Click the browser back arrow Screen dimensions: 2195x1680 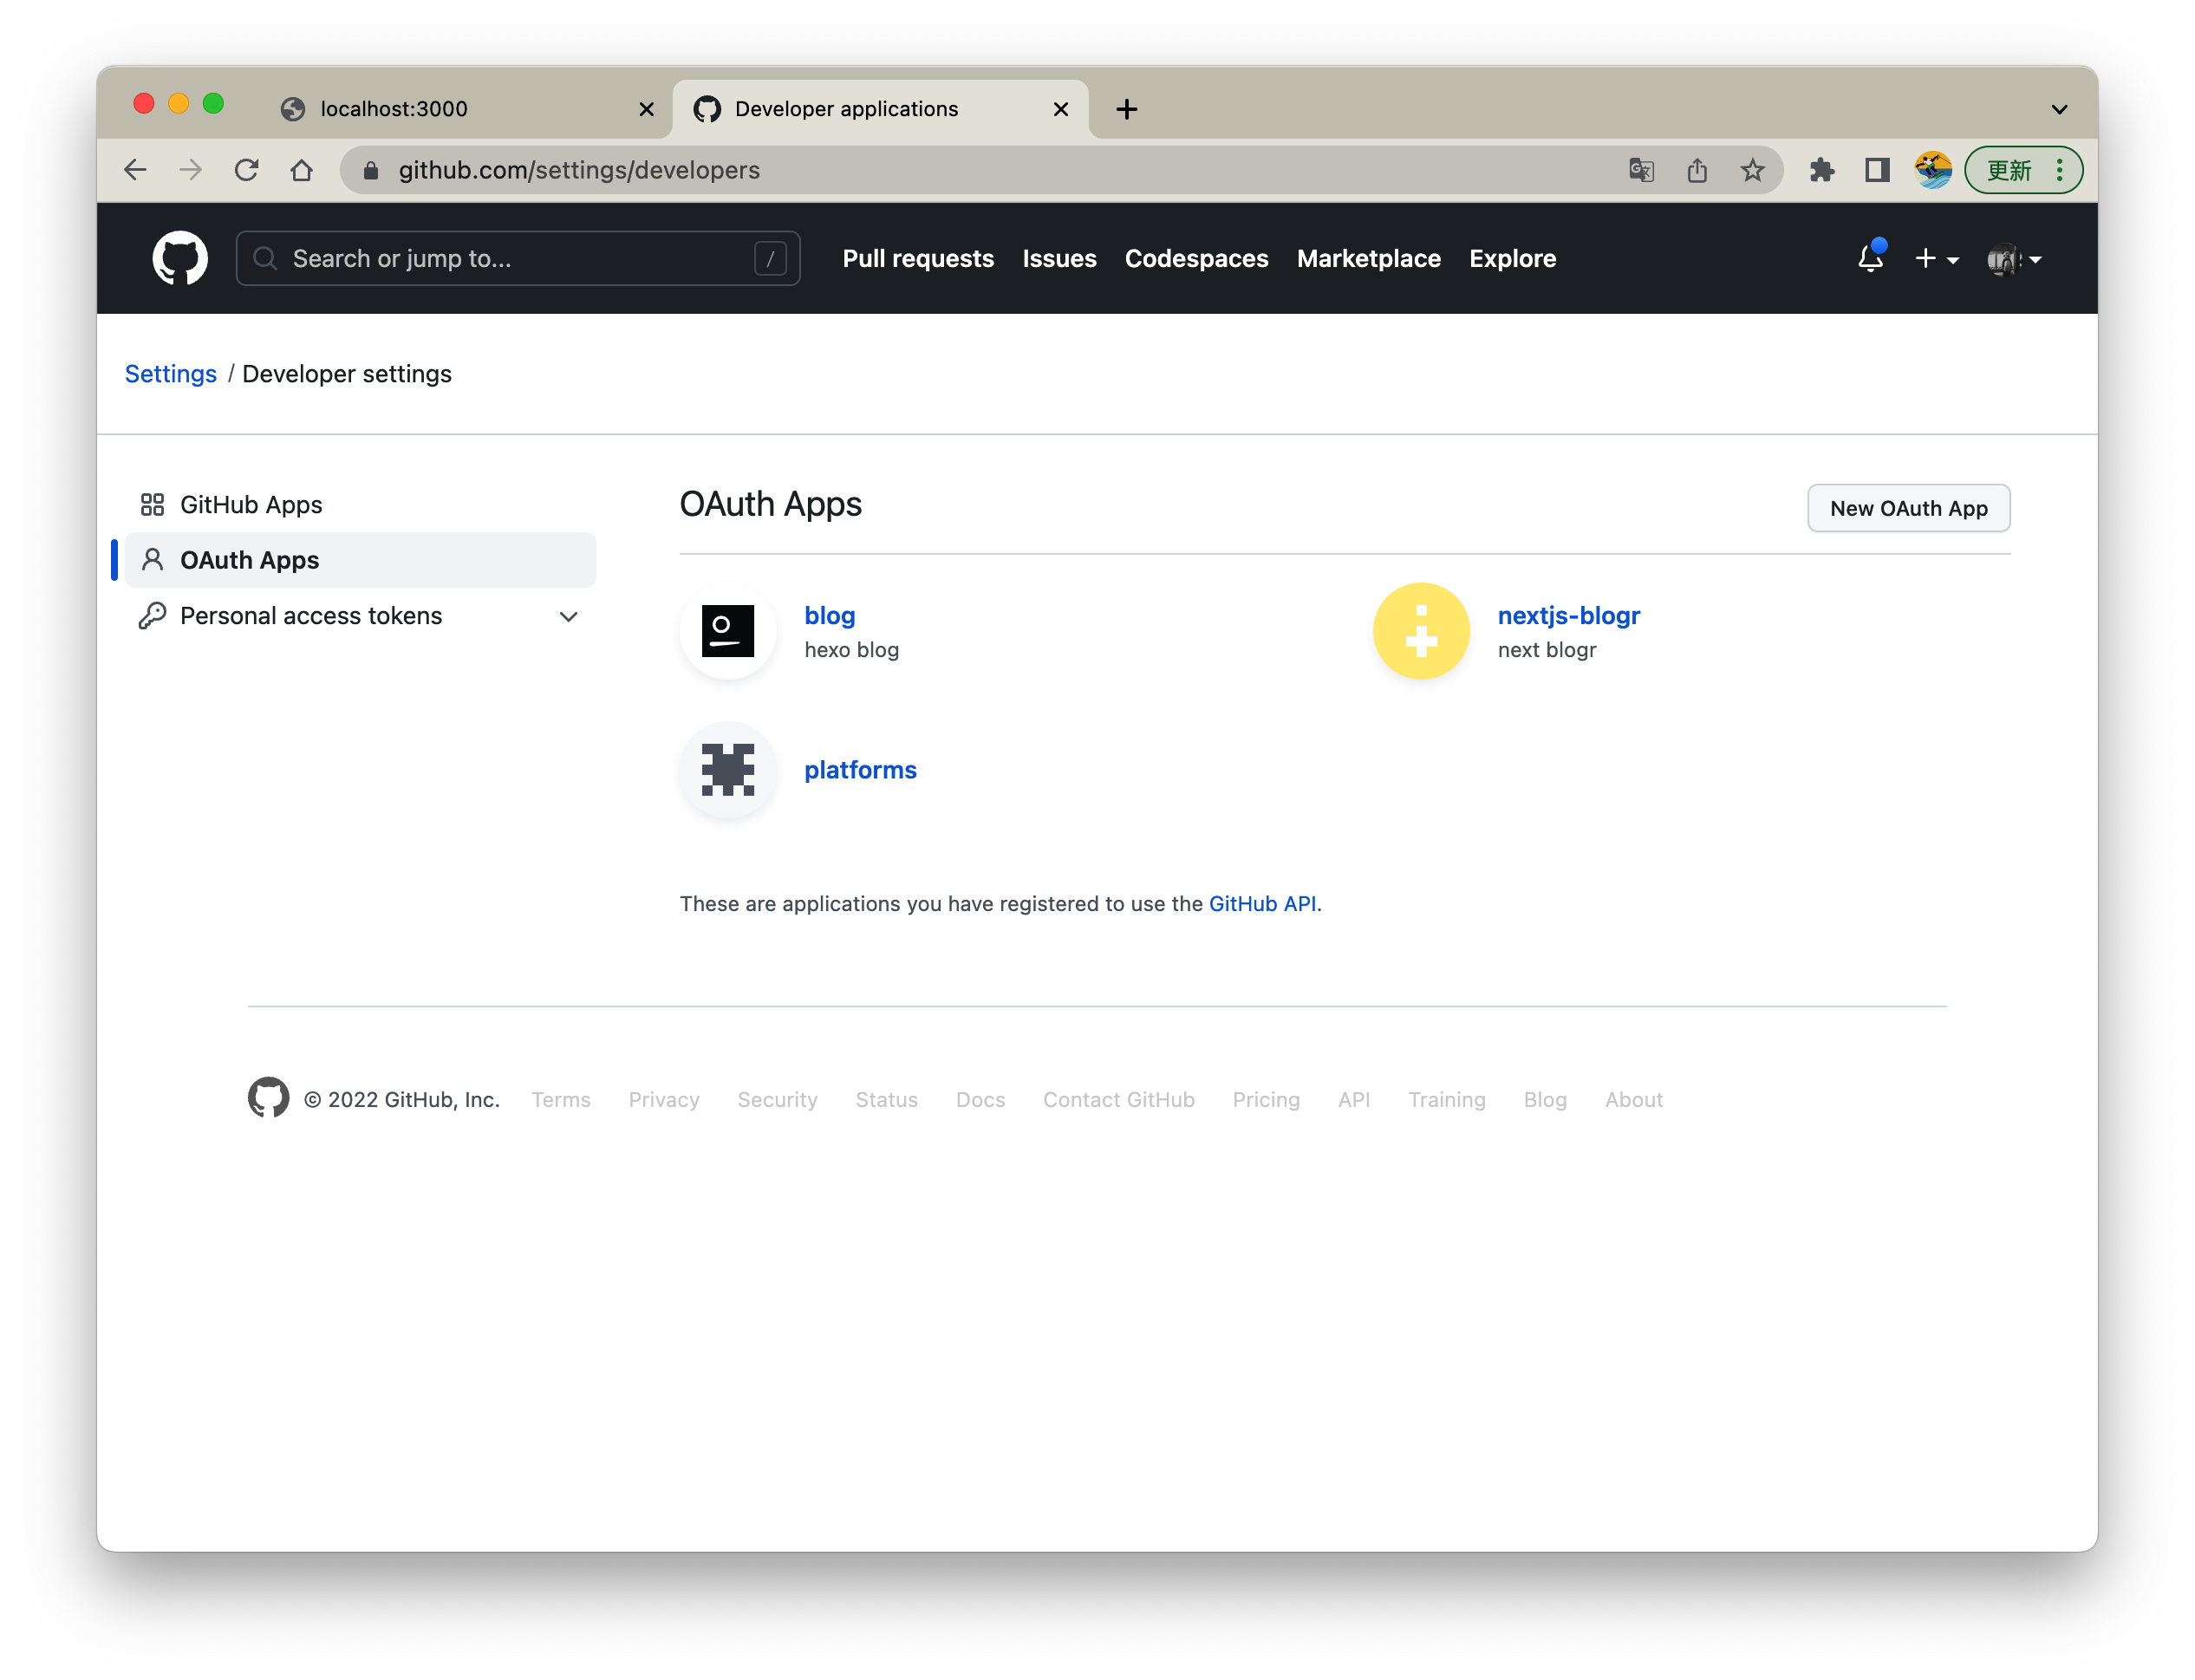coord(135,170)
